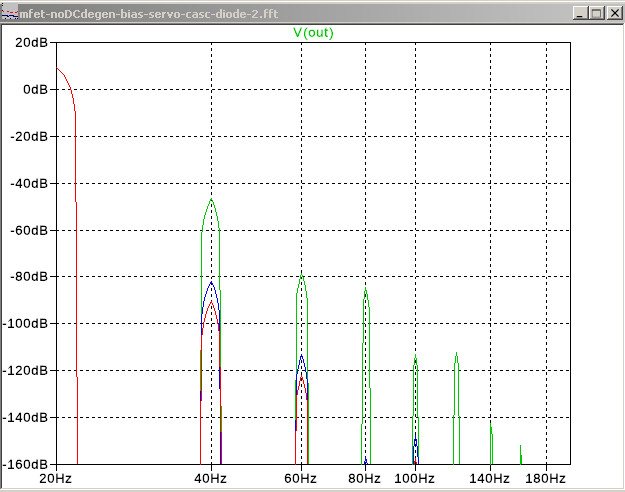Click the blue peak at 40Hz
Image resolution: width=625 pixels, height=492 pixels.
tap(211, 283)
